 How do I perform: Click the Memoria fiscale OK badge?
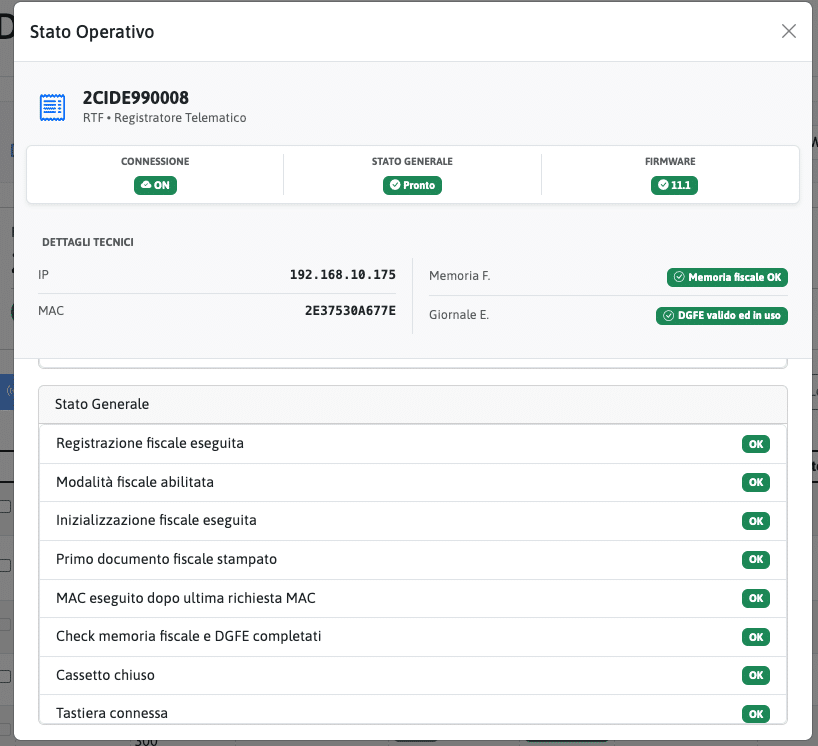click(727, 277)
